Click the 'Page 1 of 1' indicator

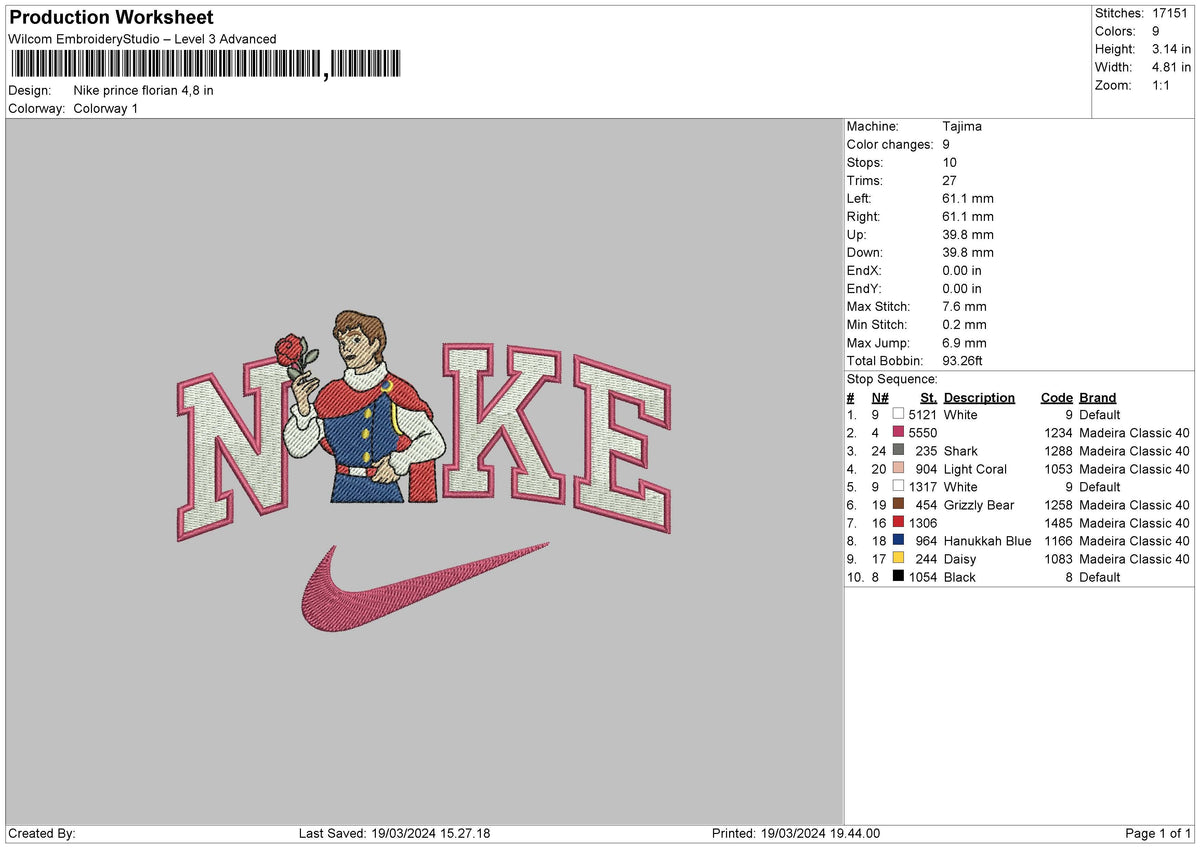1158,833
